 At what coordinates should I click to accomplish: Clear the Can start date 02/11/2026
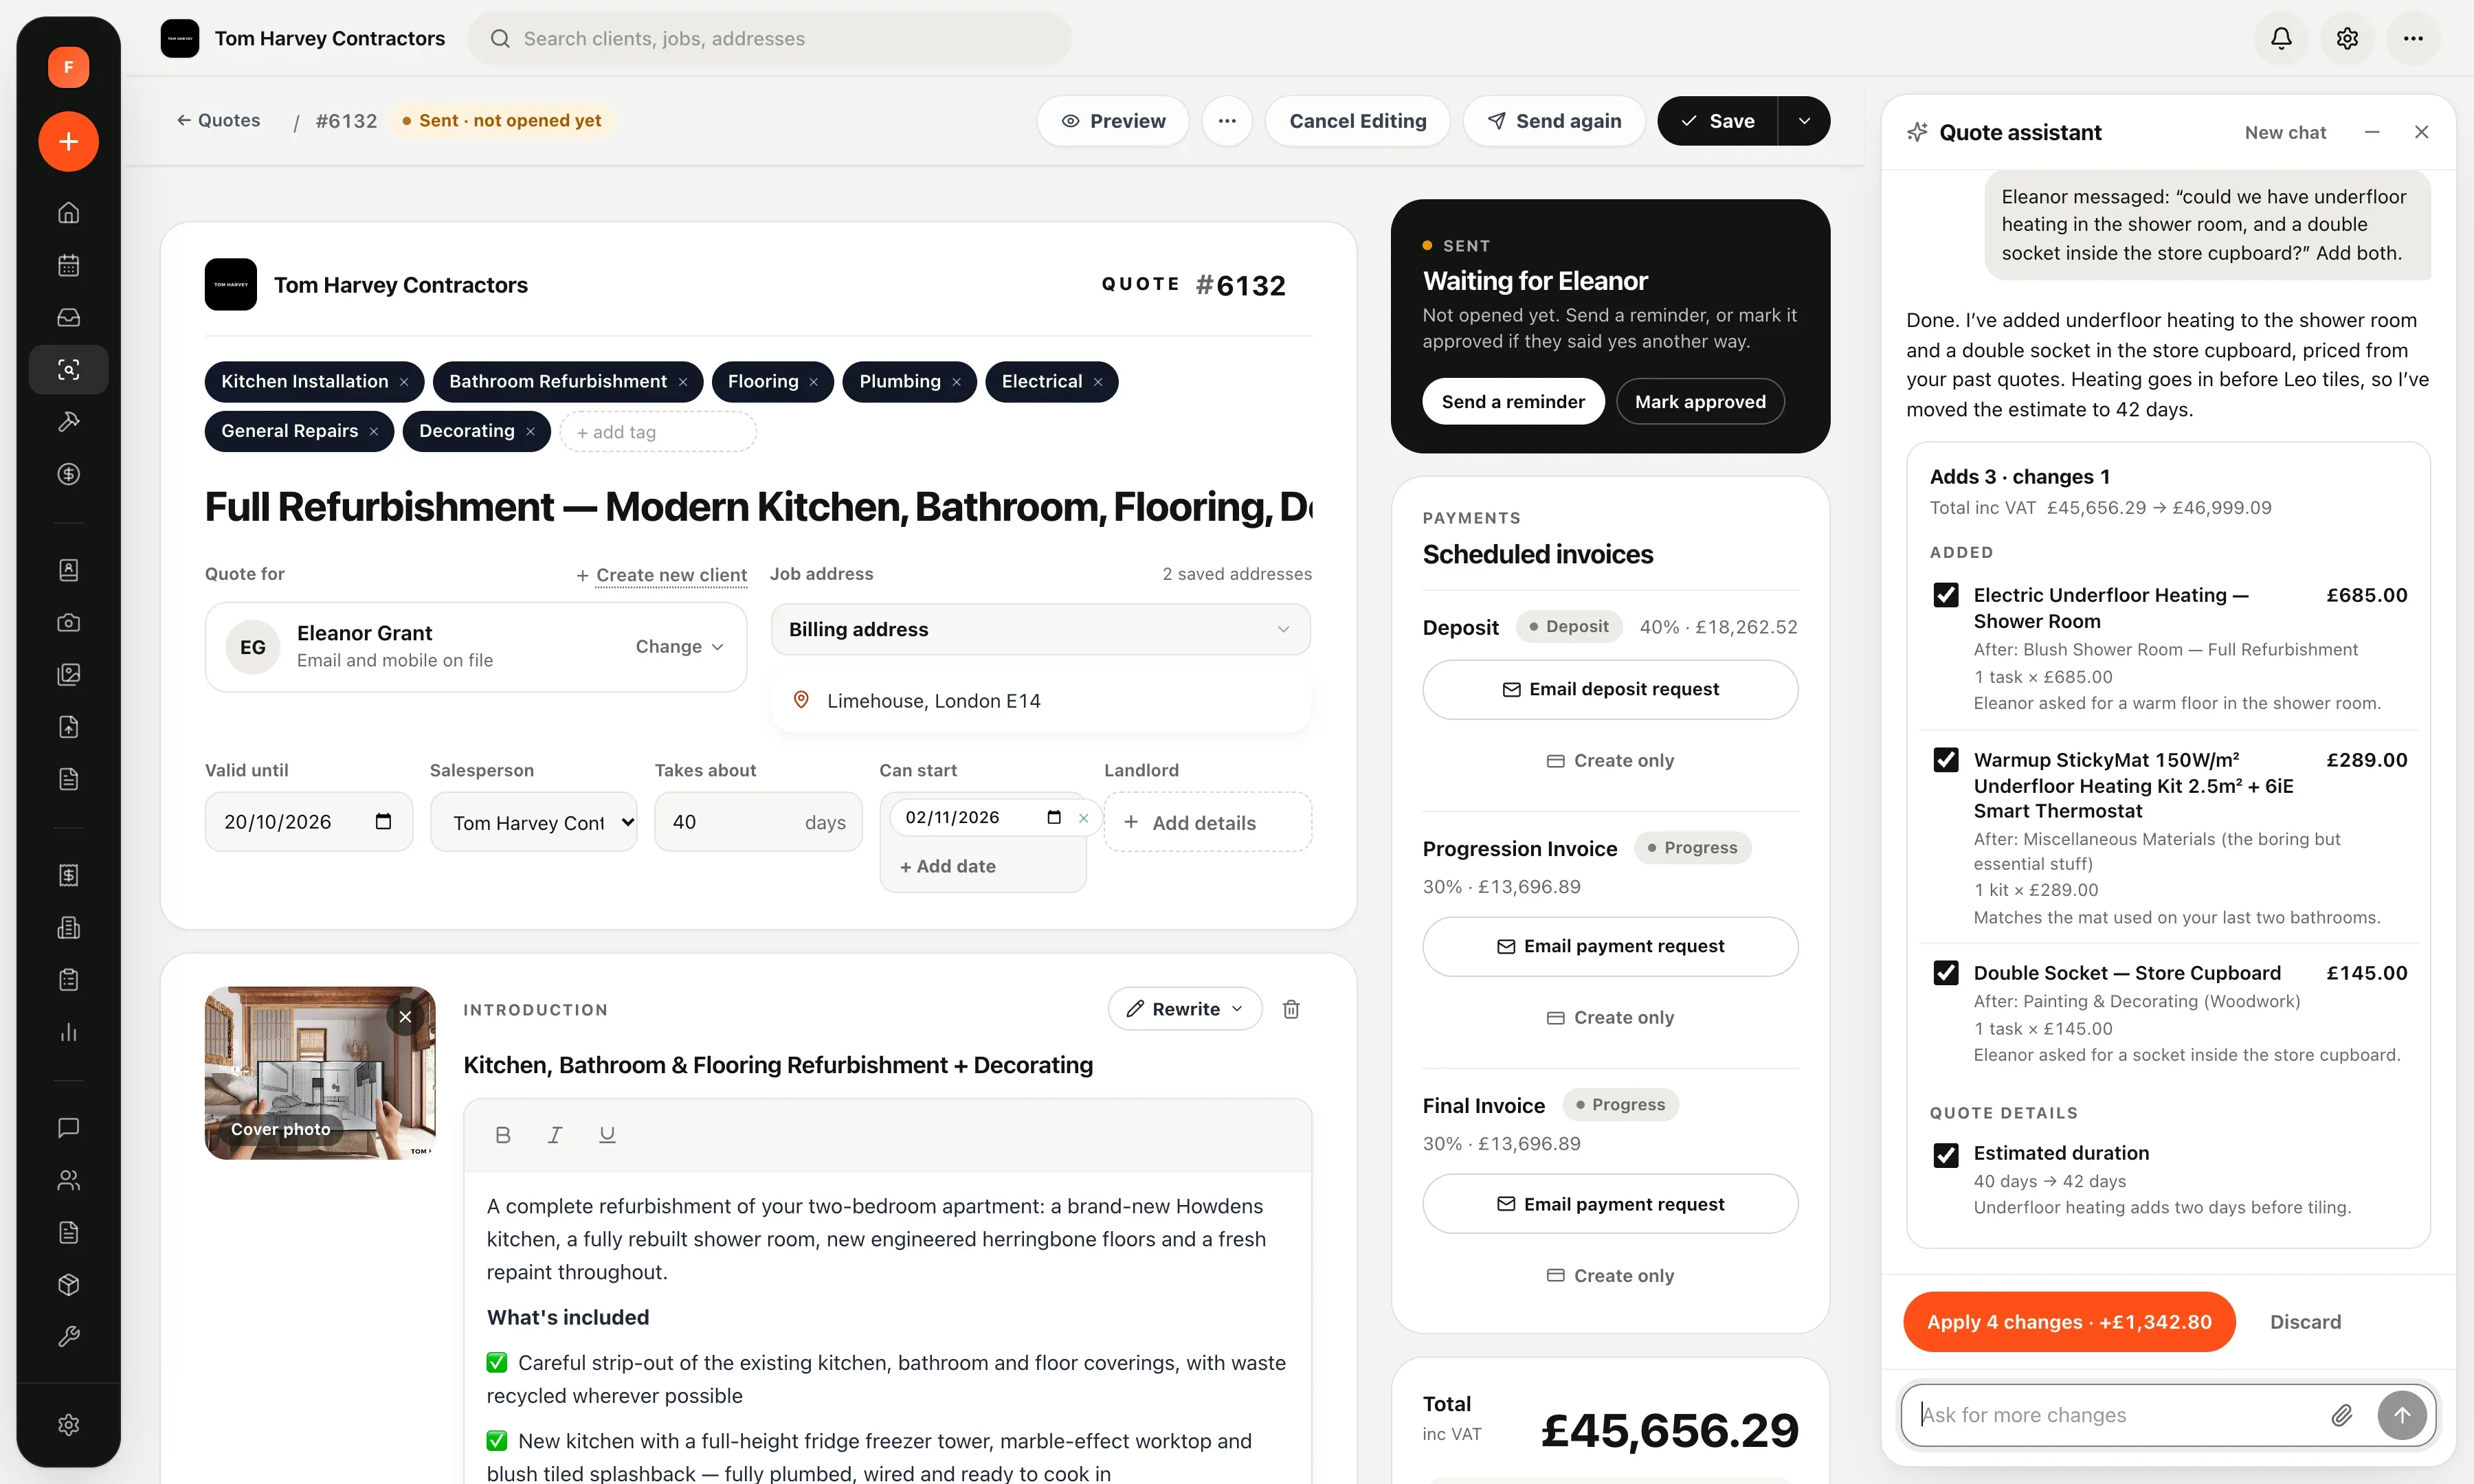[x=1083, y=818]
